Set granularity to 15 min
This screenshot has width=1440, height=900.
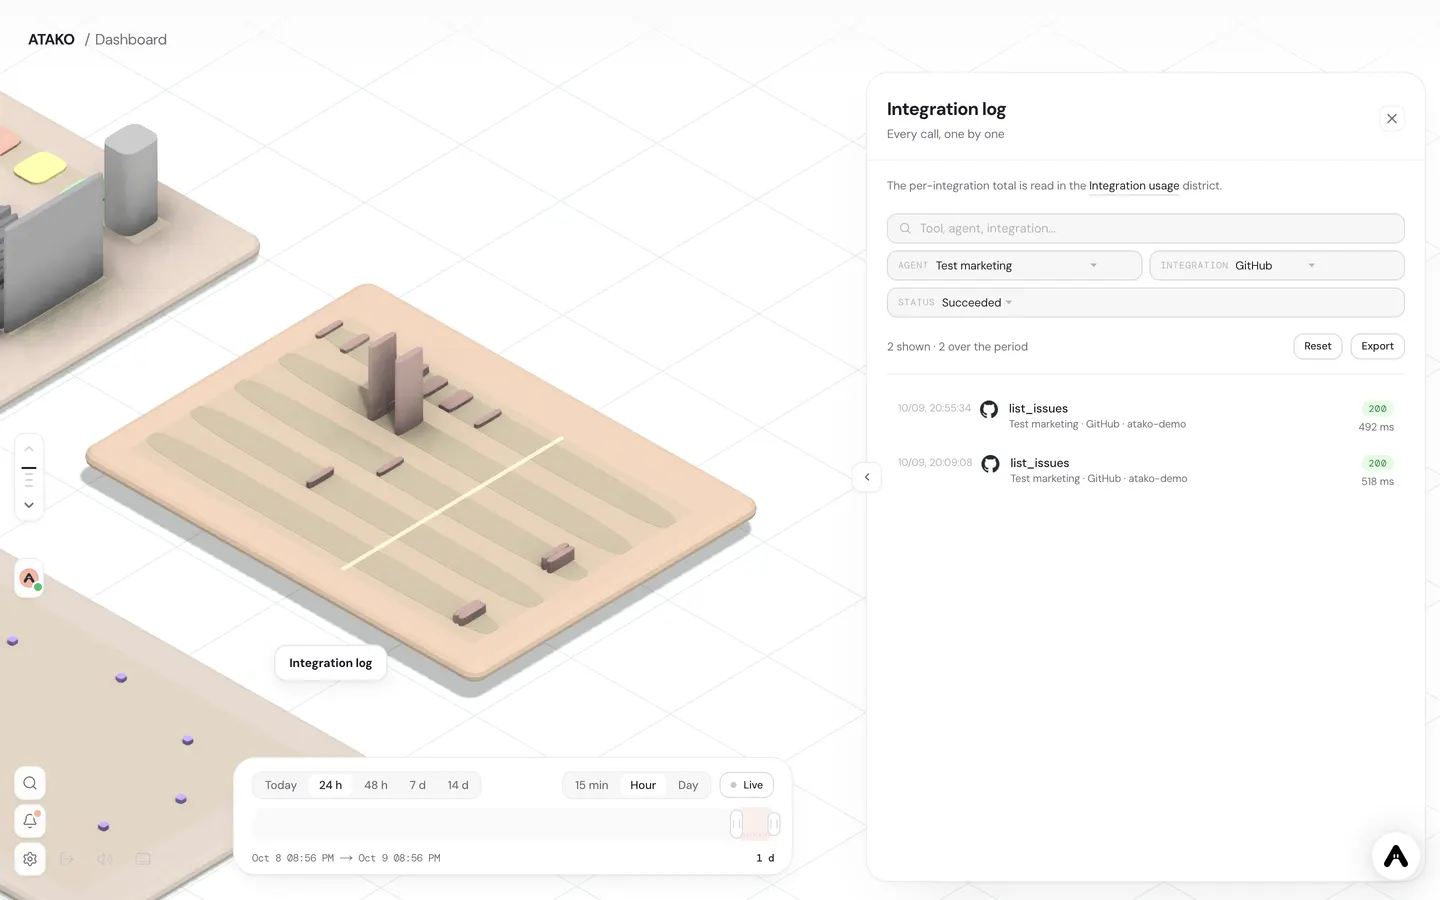pyautogui.click(x=591, y=785)
